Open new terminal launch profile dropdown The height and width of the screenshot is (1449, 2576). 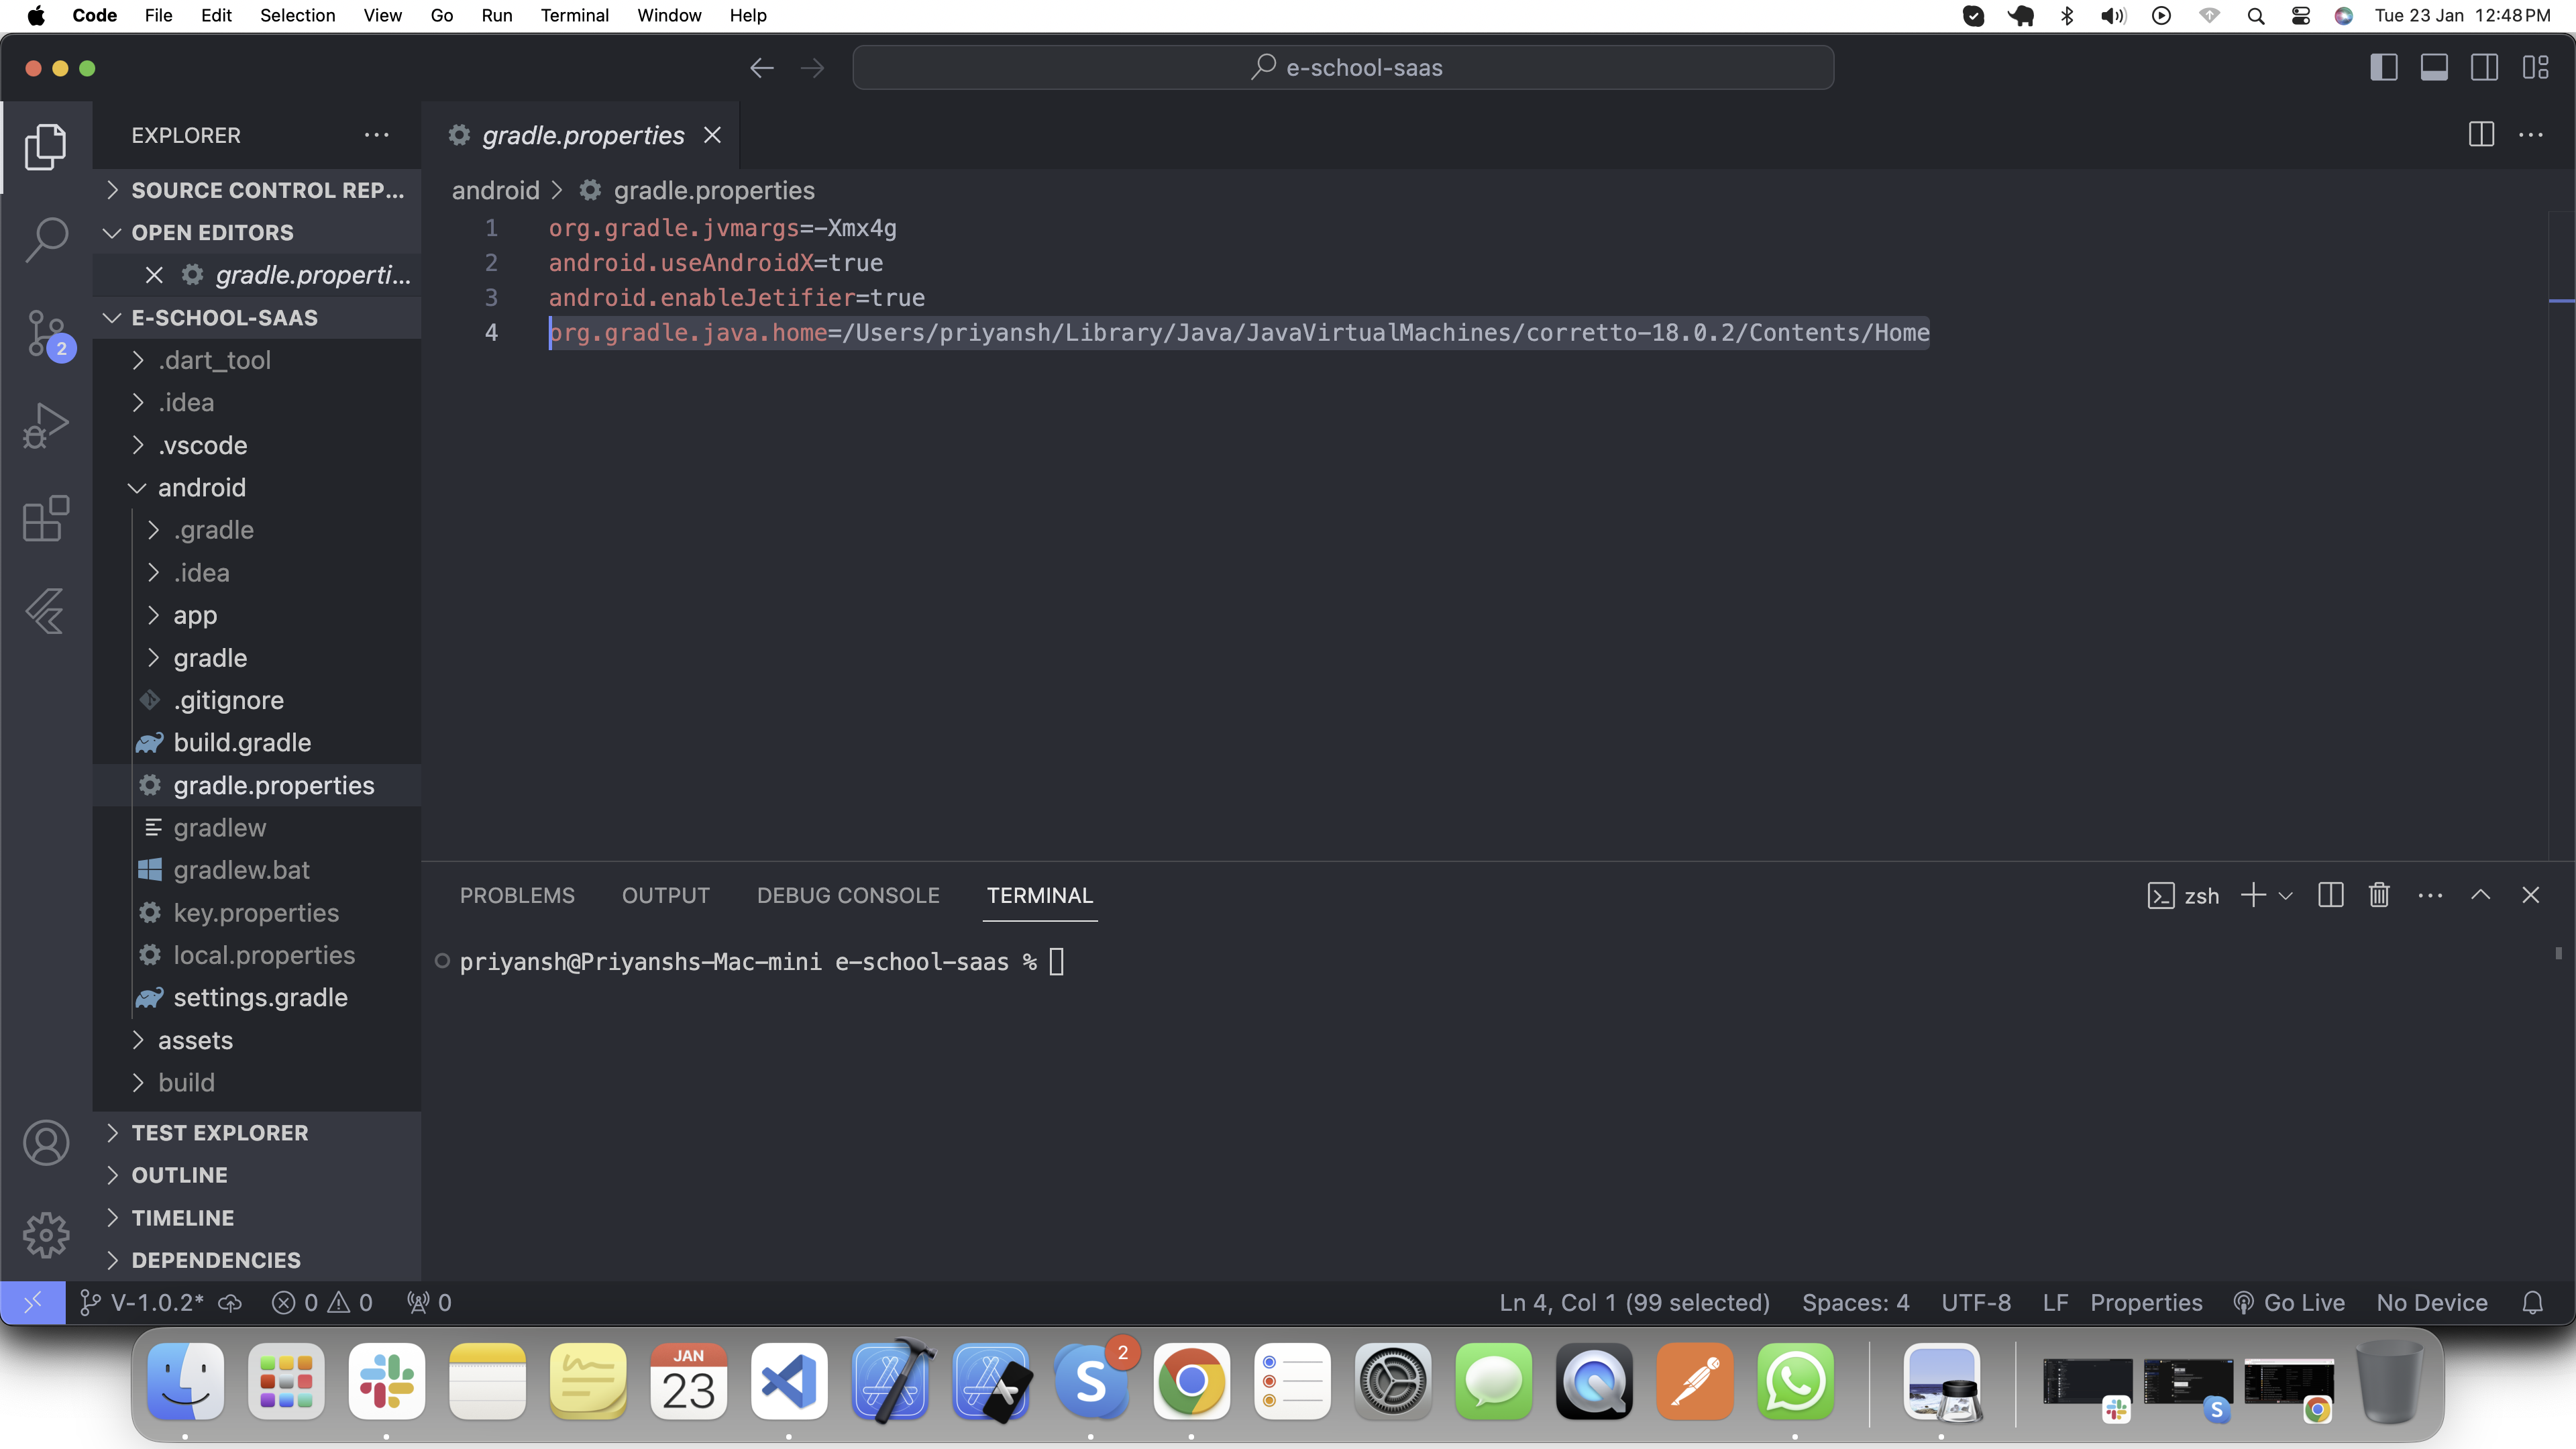pyautogui.click(x=2286, y=895)
